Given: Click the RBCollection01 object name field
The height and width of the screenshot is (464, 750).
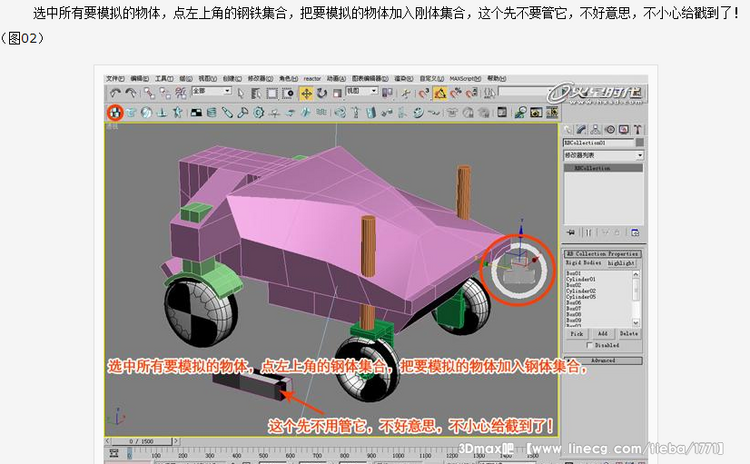Looking at the screenshot, I should tap(599, 143).
